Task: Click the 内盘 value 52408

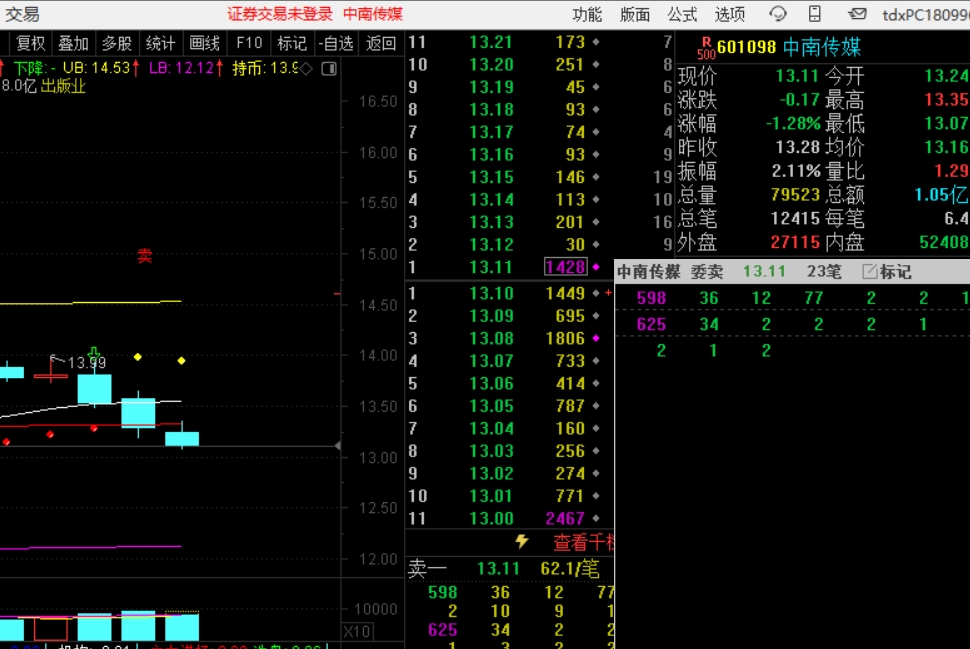Action: click(x=943, y=243)
